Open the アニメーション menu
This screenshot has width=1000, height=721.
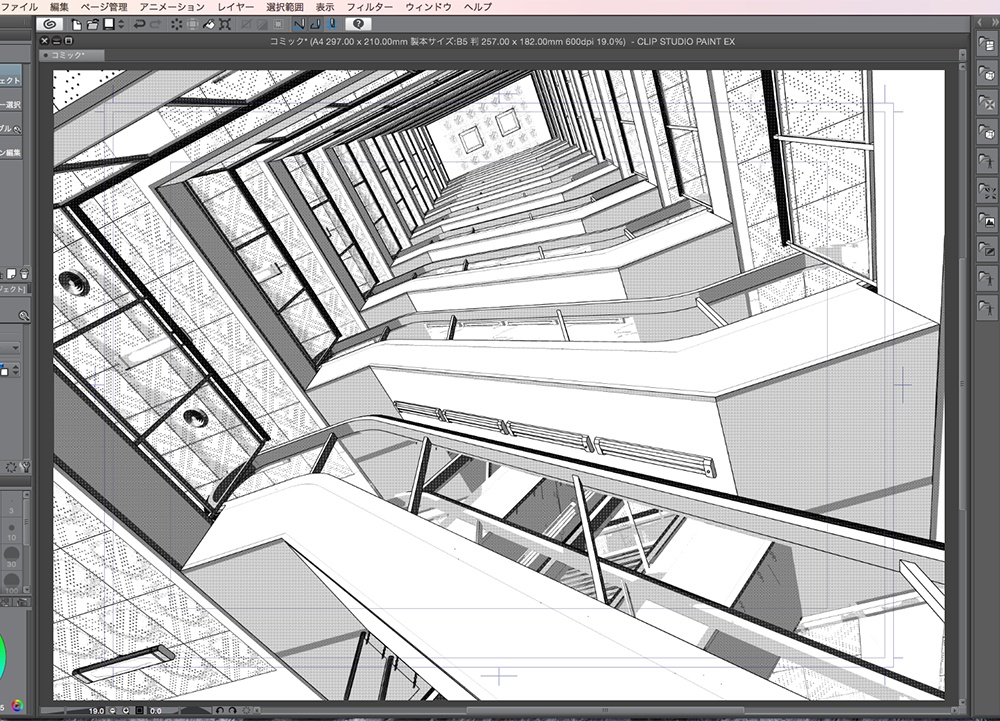pyautogui.click(x=172, y=7)
